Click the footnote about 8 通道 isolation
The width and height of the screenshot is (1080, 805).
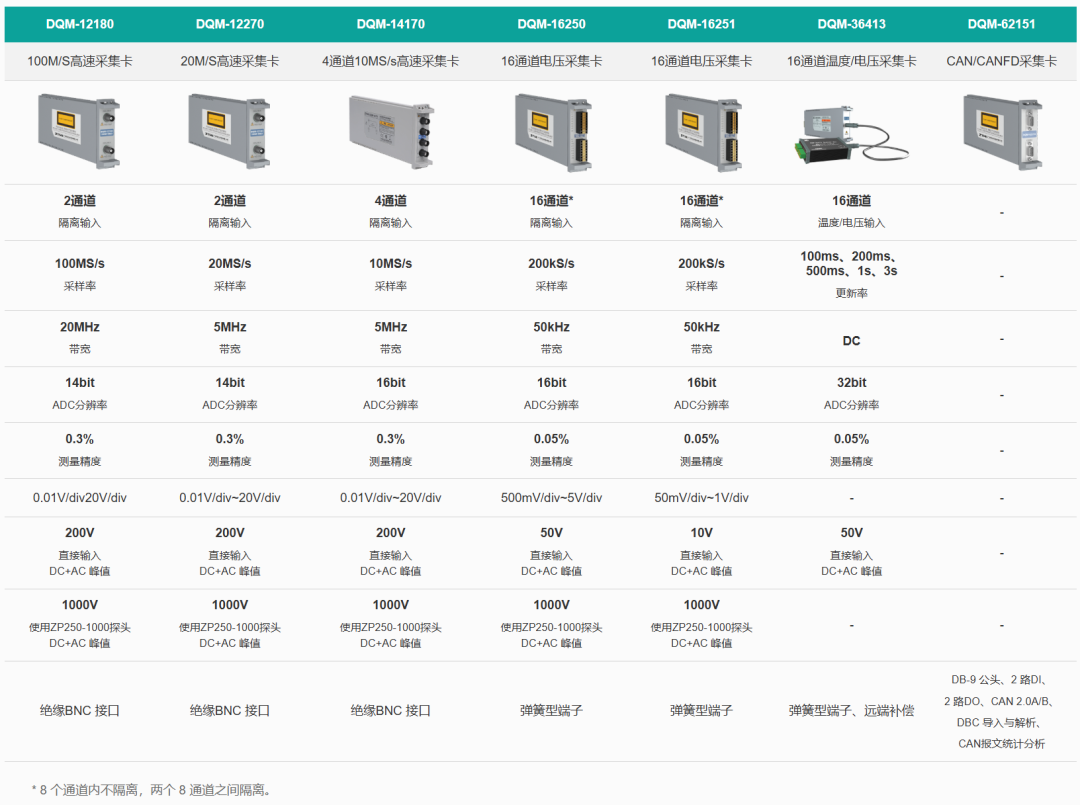tap(152, 790)
